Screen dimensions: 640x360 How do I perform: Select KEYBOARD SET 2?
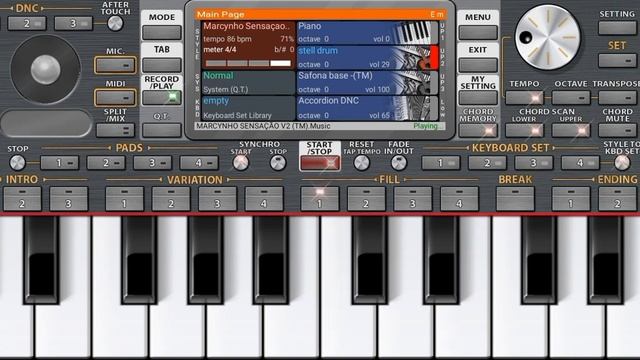[x=487, y=163]
